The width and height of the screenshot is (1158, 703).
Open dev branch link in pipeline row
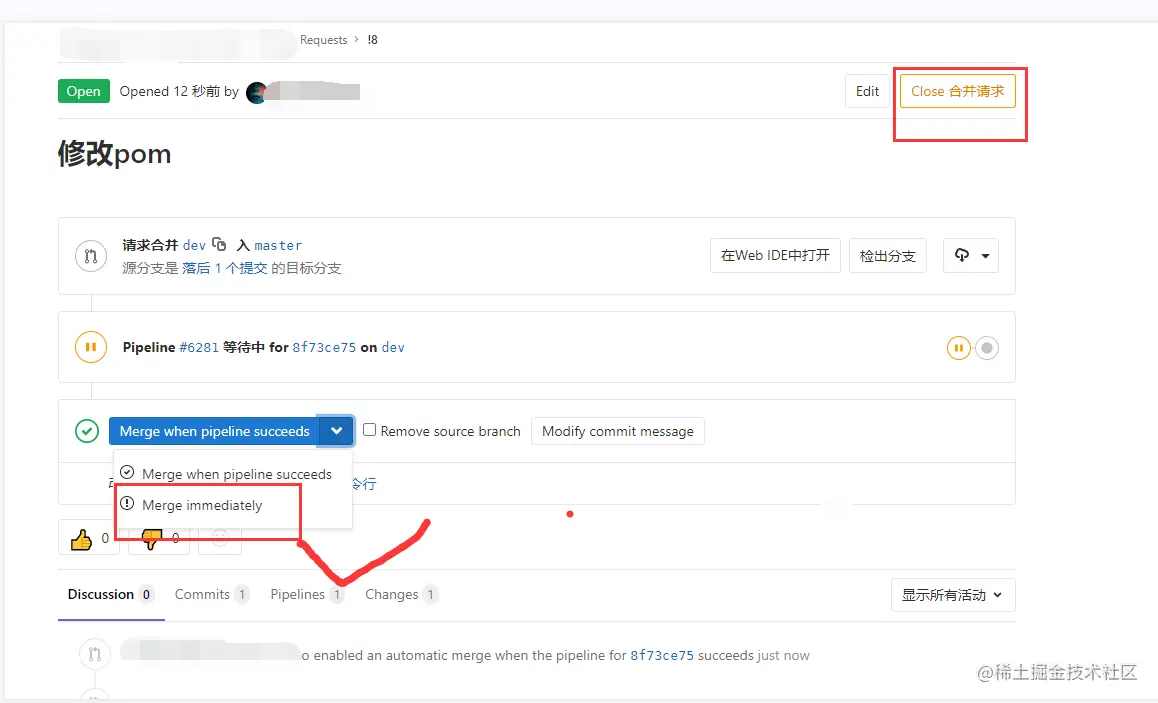393,347
